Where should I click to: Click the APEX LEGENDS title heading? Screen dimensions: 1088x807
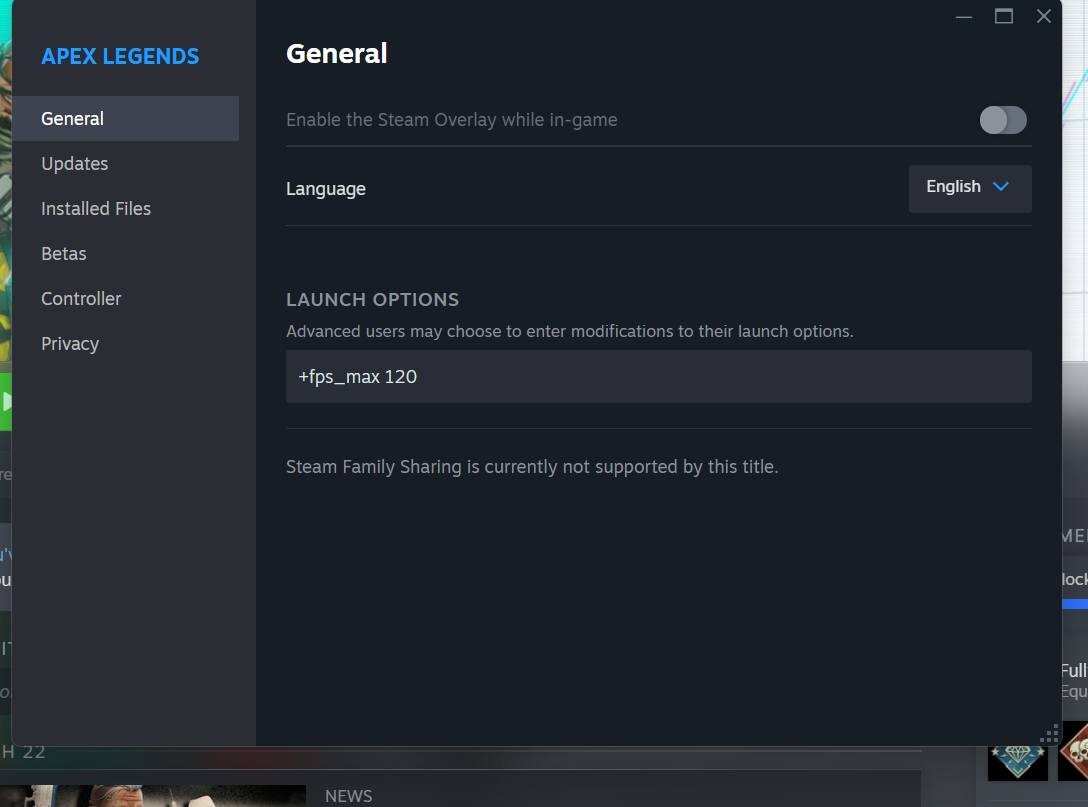[120, 56]
